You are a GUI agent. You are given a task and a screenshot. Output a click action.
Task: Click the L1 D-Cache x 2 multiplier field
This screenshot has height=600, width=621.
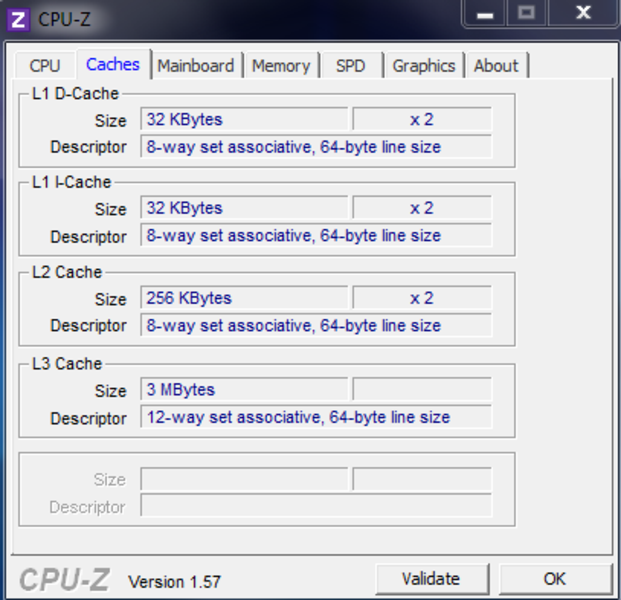pyautogui.click(x=422, y=119)
